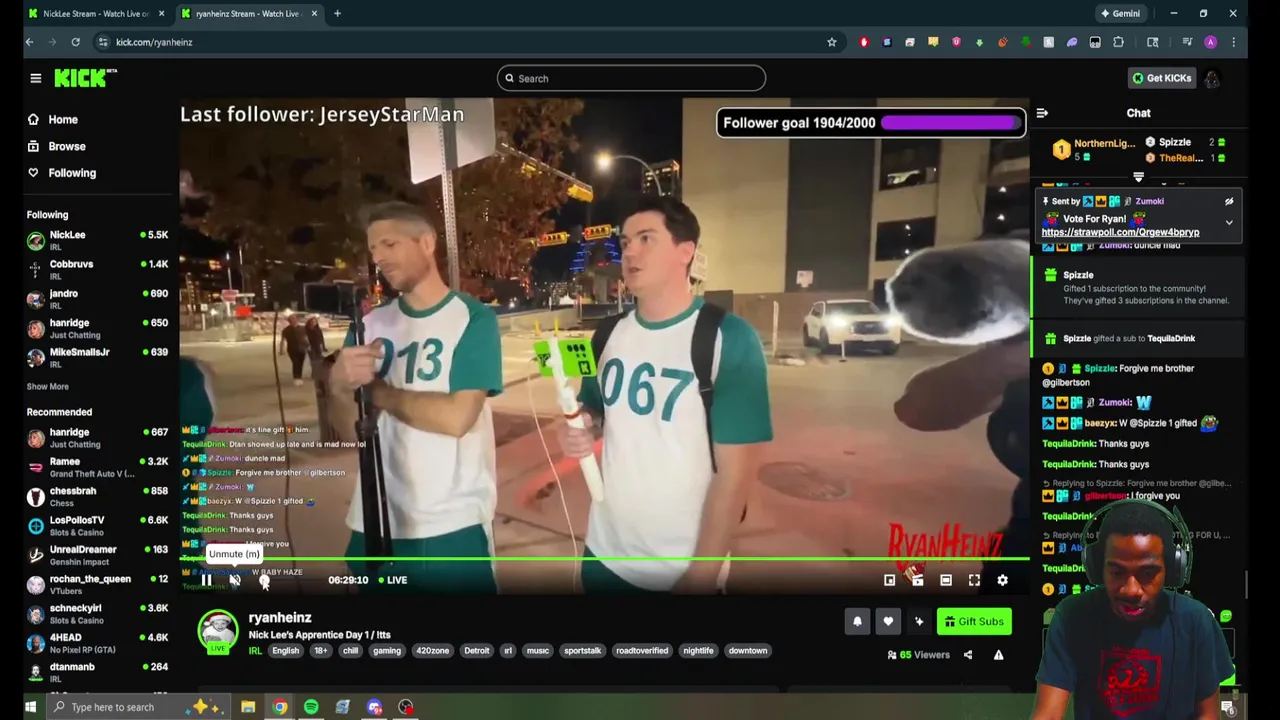Open LosPollosTV recommended channel

97,525
